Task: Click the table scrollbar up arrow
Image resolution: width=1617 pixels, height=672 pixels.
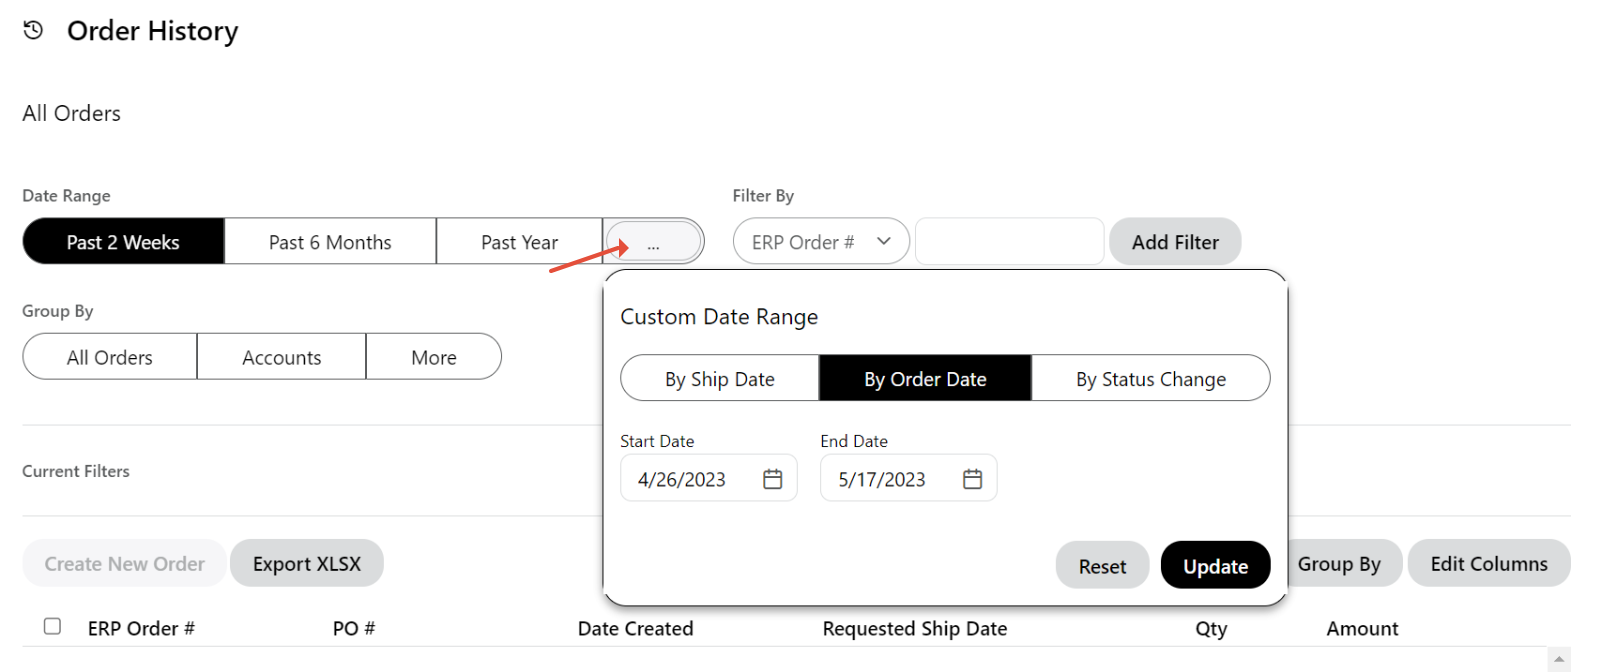Action: click(x=1558, y=659)
